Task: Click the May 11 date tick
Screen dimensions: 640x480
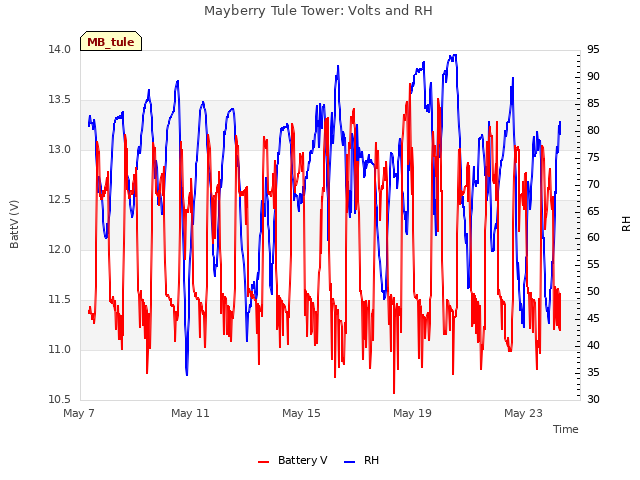Action: pyautogui.click(x=190, y=413)
